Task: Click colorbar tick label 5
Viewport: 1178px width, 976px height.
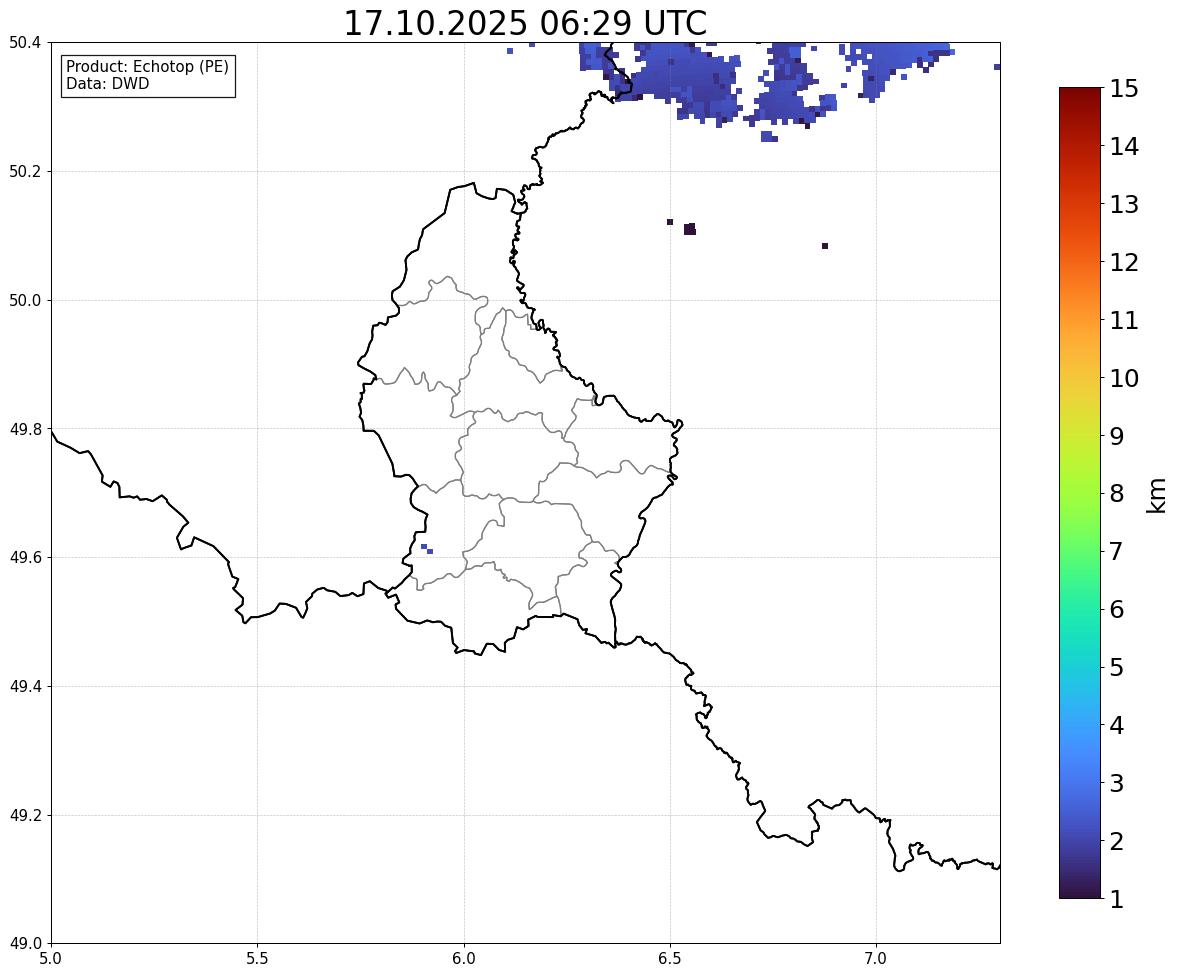Action: pos(1117,667)
